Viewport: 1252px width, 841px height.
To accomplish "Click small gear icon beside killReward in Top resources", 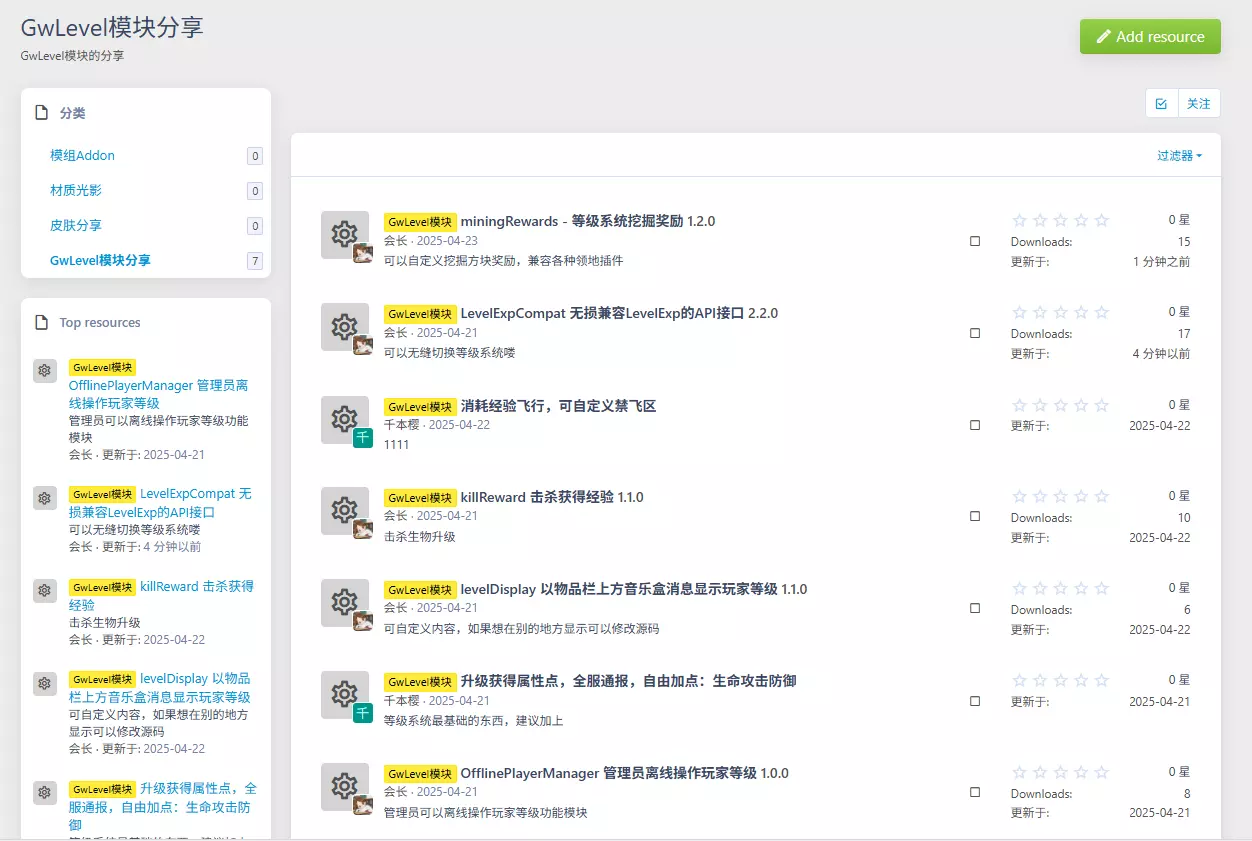I will point(45,590).
